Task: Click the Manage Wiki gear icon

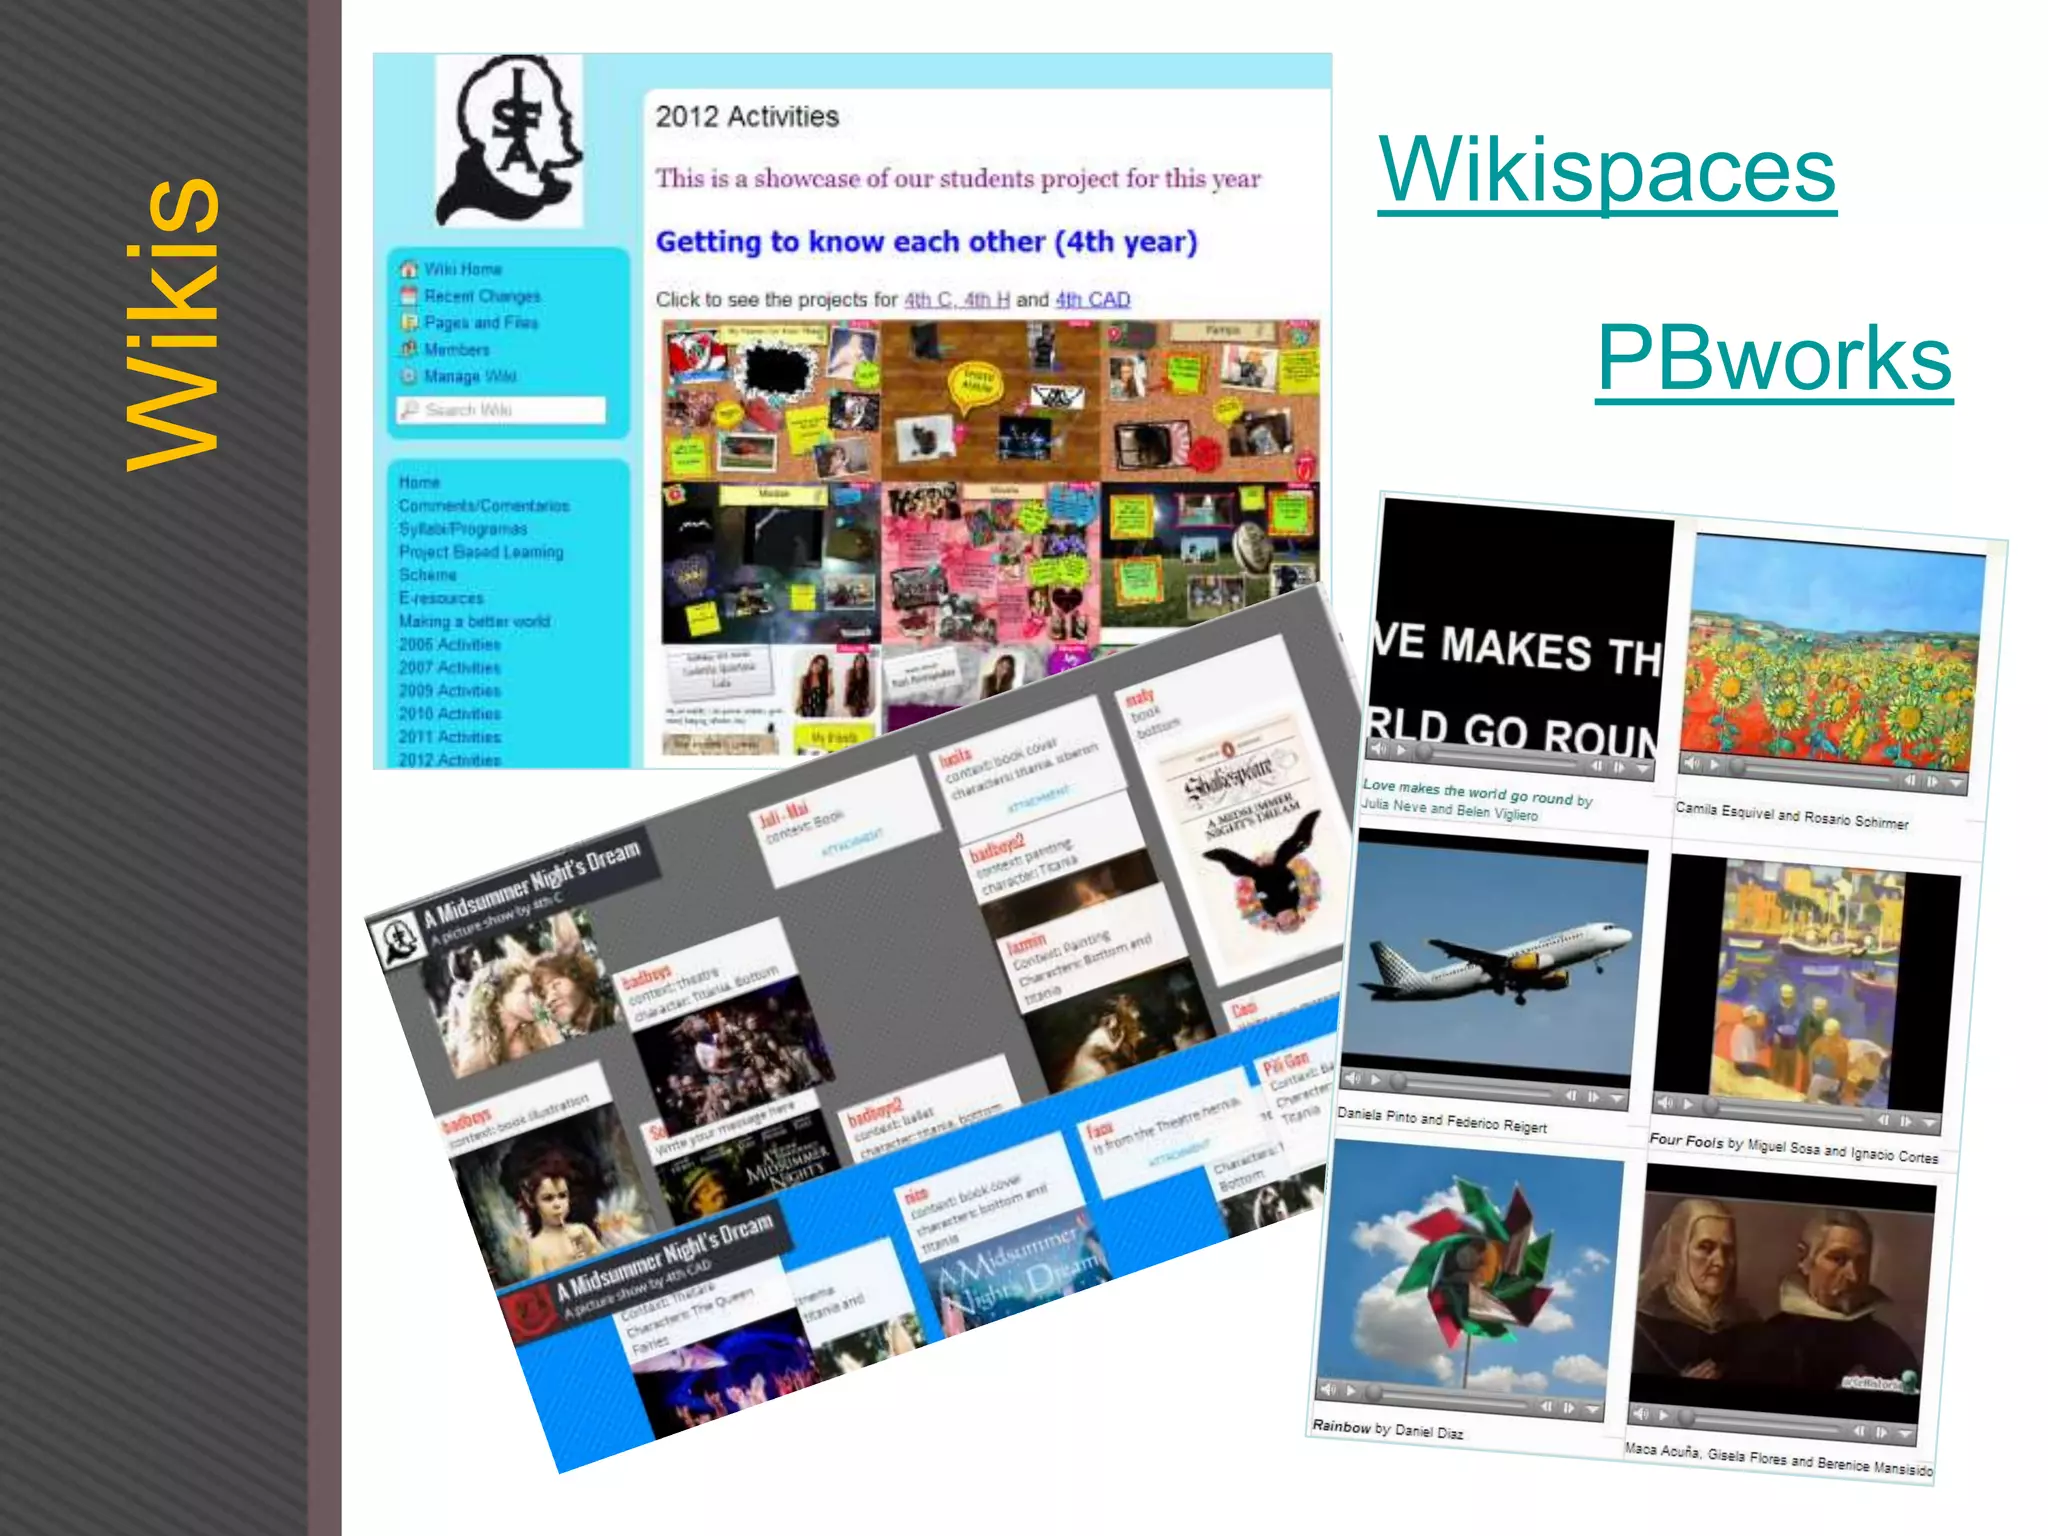Action: click(408, 376)
